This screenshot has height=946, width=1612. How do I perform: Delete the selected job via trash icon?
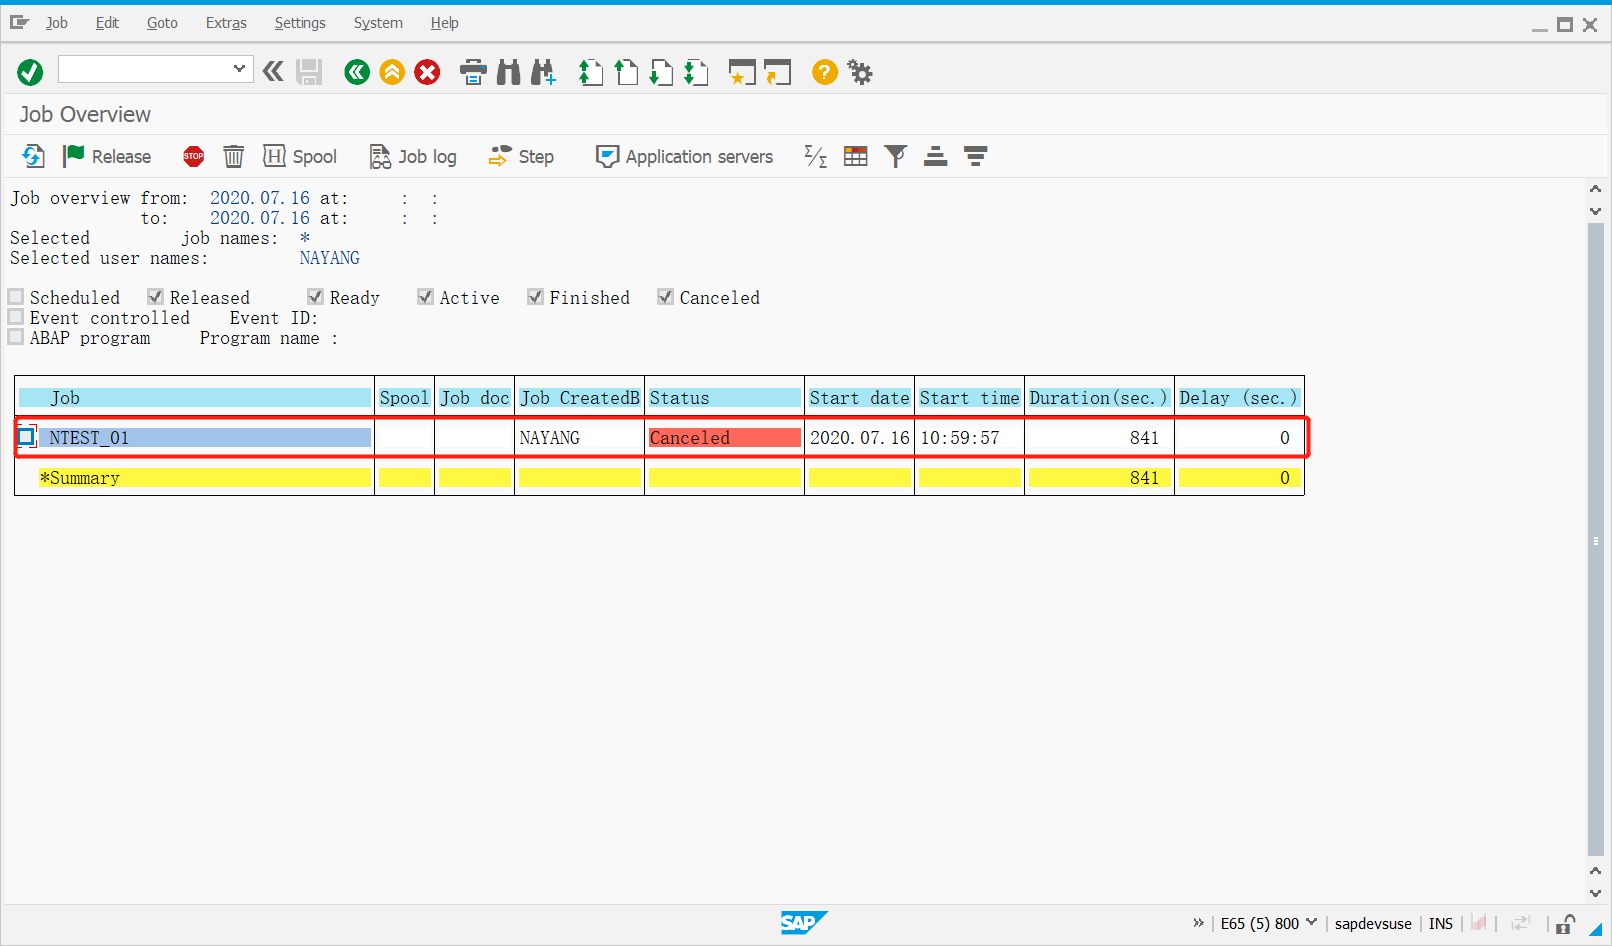click(233, 156)
